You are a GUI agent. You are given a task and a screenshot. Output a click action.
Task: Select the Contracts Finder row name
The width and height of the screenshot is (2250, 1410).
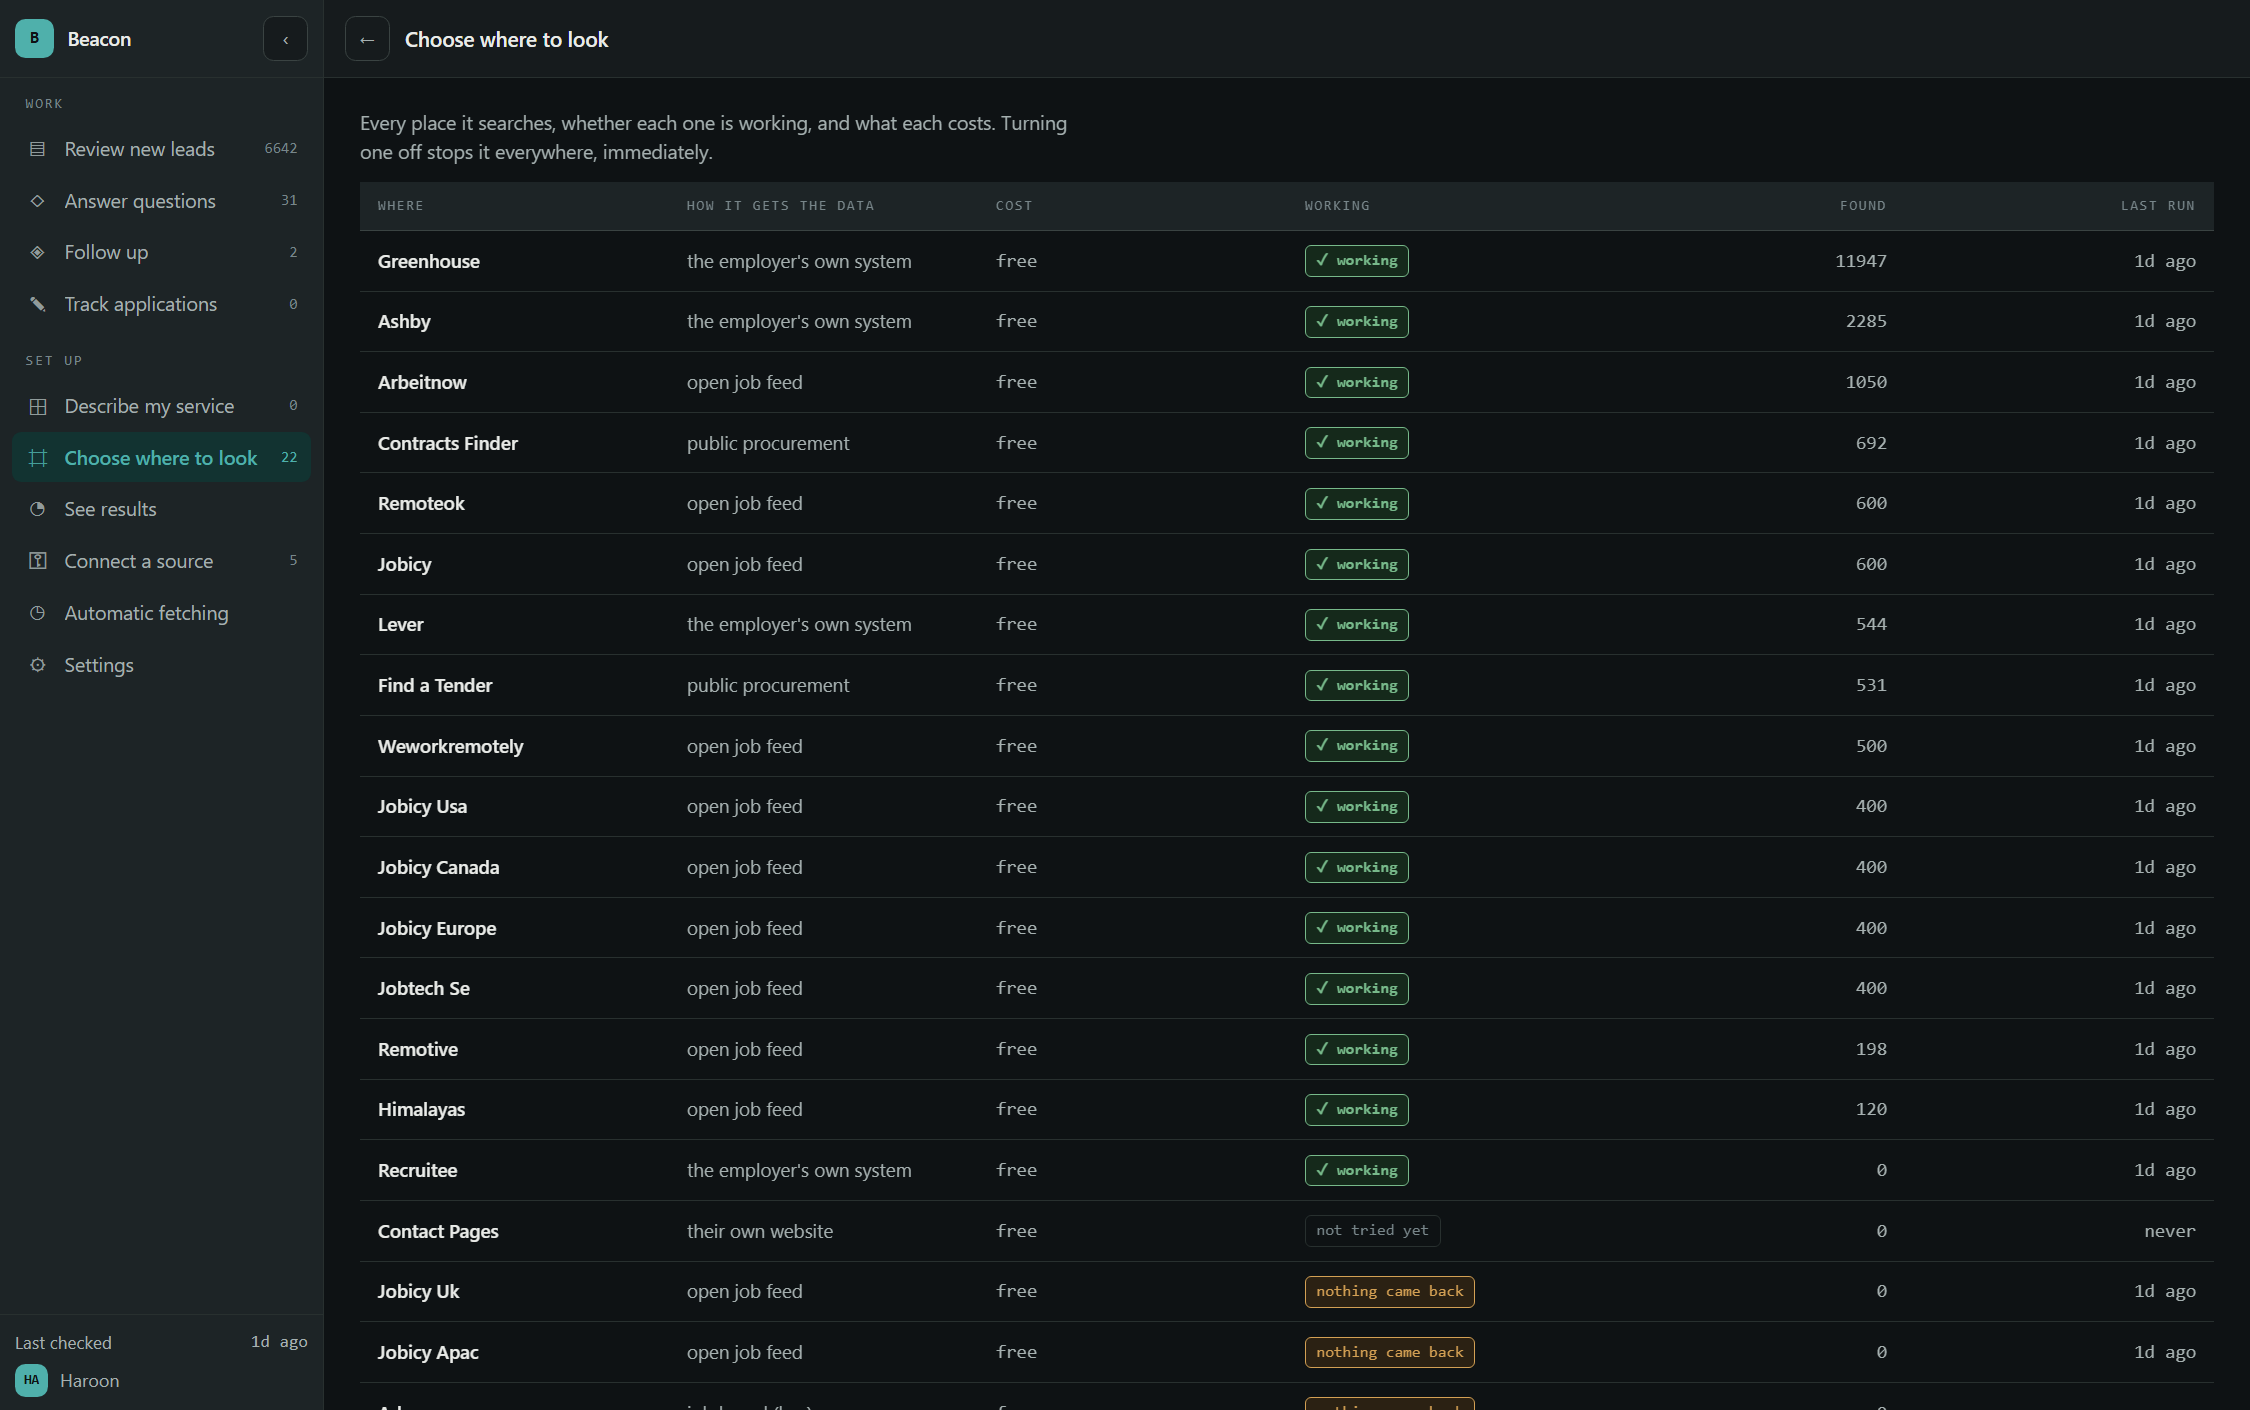[x=448, y=443]
